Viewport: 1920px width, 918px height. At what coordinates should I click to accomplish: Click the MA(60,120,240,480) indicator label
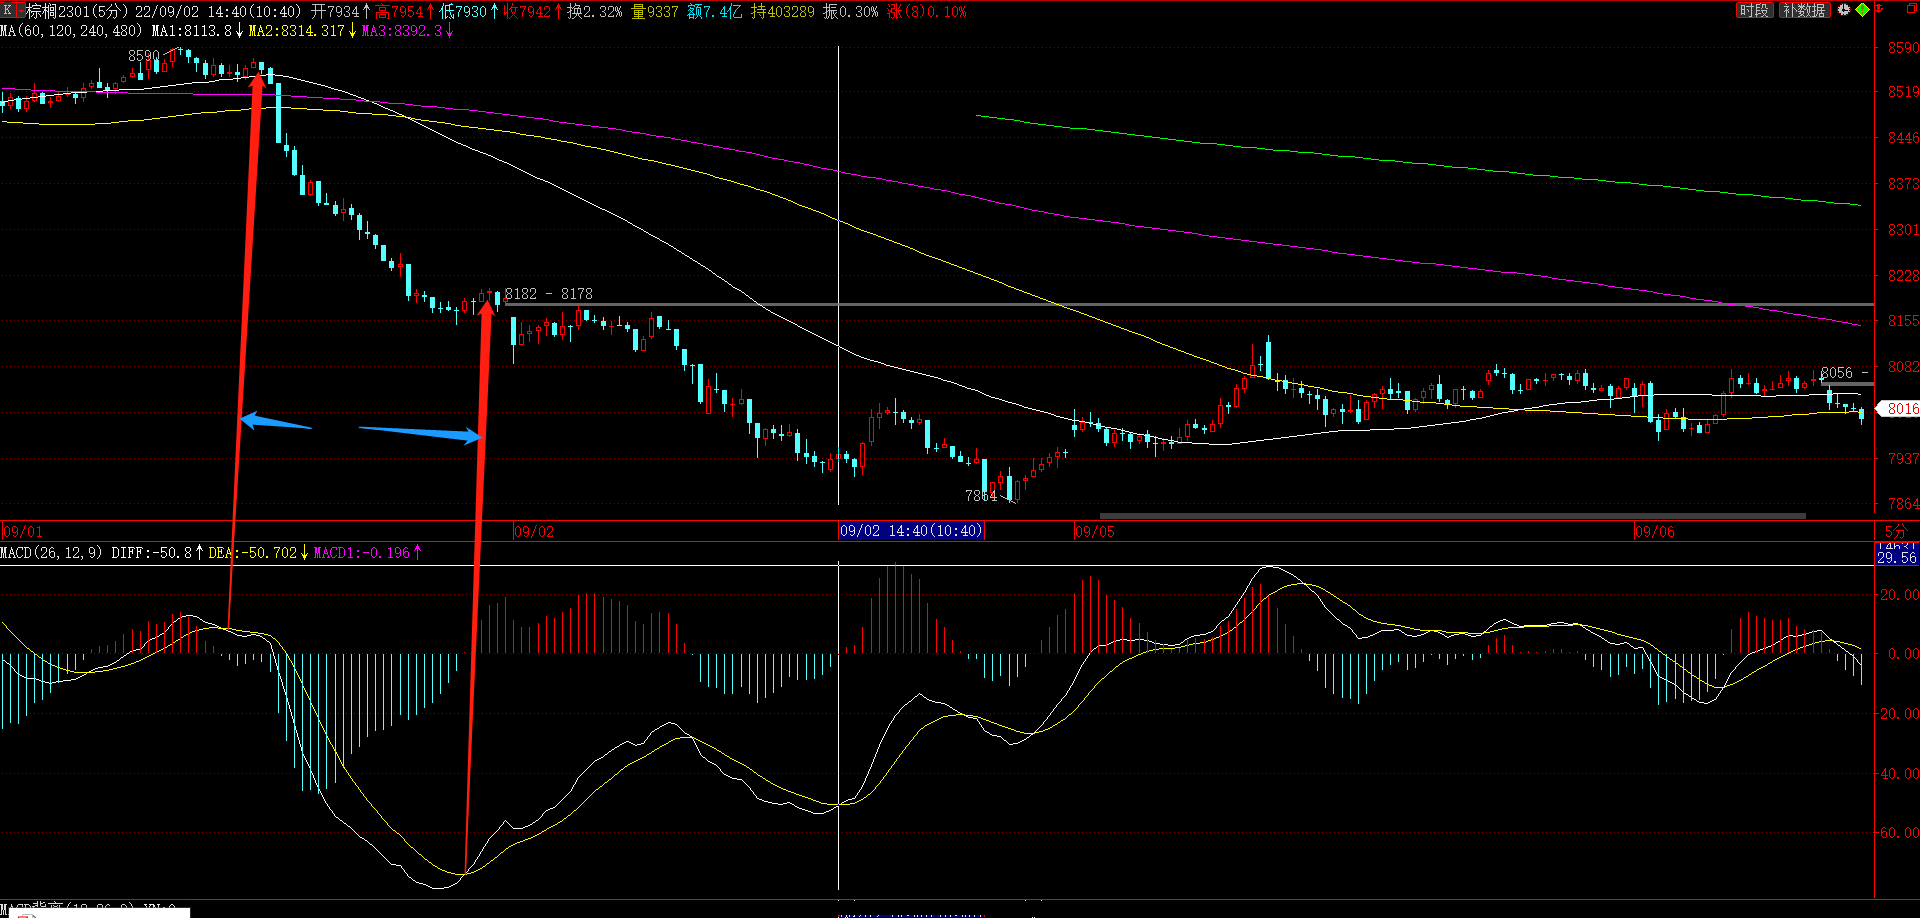[71, 31]
